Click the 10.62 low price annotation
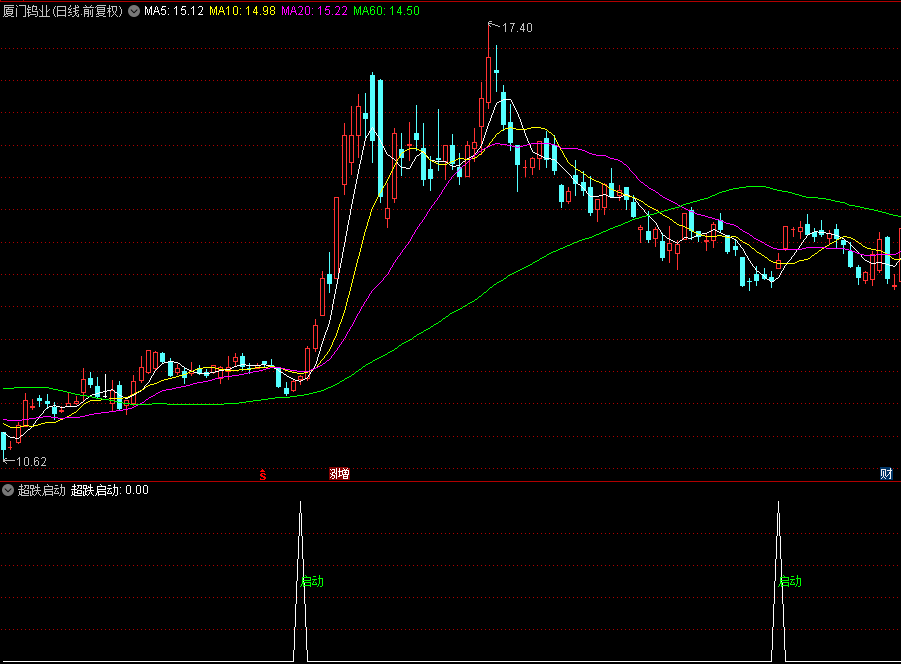 pyautogui.click(x=32, y=462)
